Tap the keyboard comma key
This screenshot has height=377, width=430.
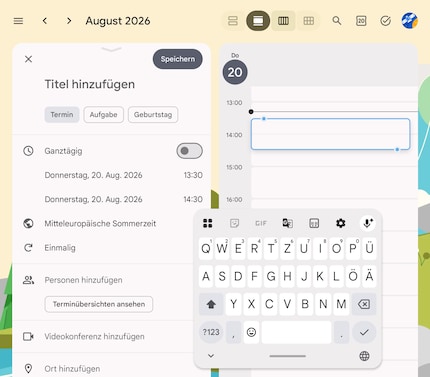click(233, 332)
